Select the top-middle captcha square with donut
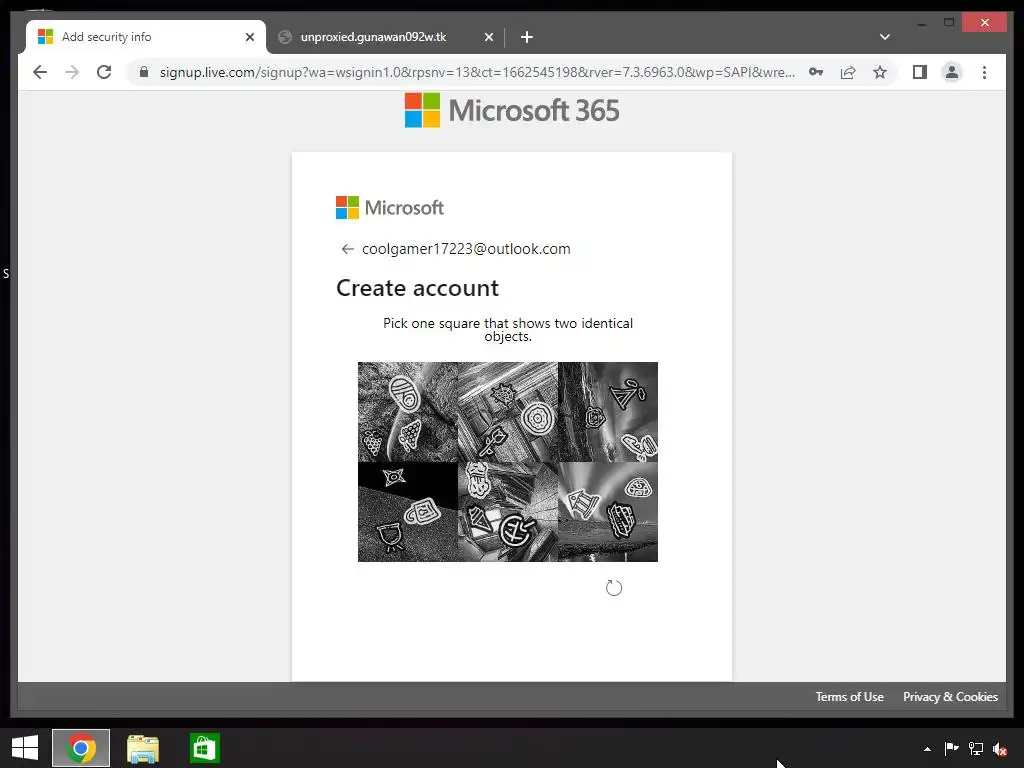This screenshot has width=1024, height=768. pyautogui.click(x=507, y=411)
